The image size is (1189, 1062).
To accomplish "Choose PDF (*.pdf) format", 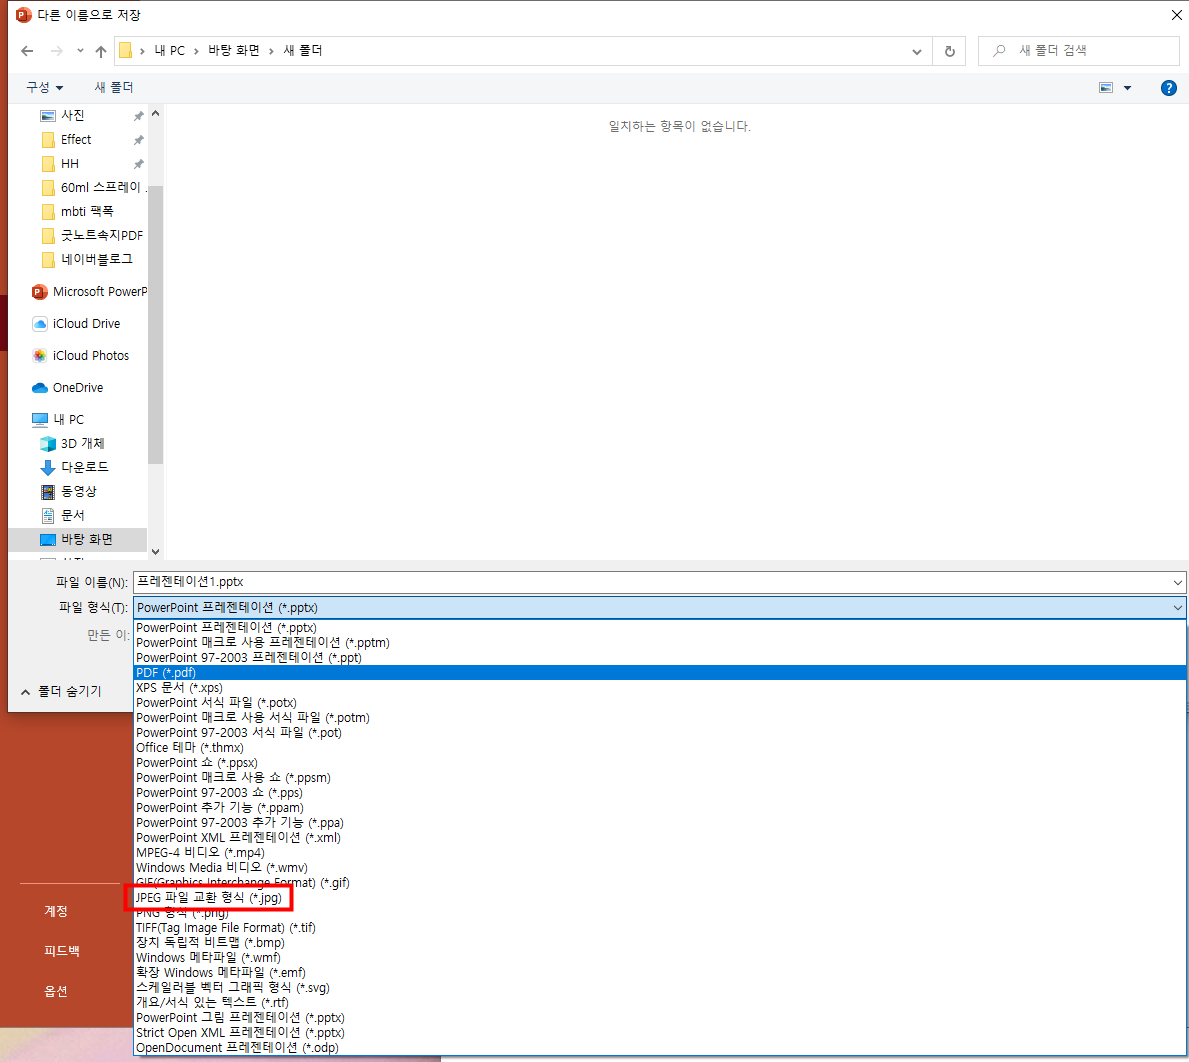I will click(660, 672).
